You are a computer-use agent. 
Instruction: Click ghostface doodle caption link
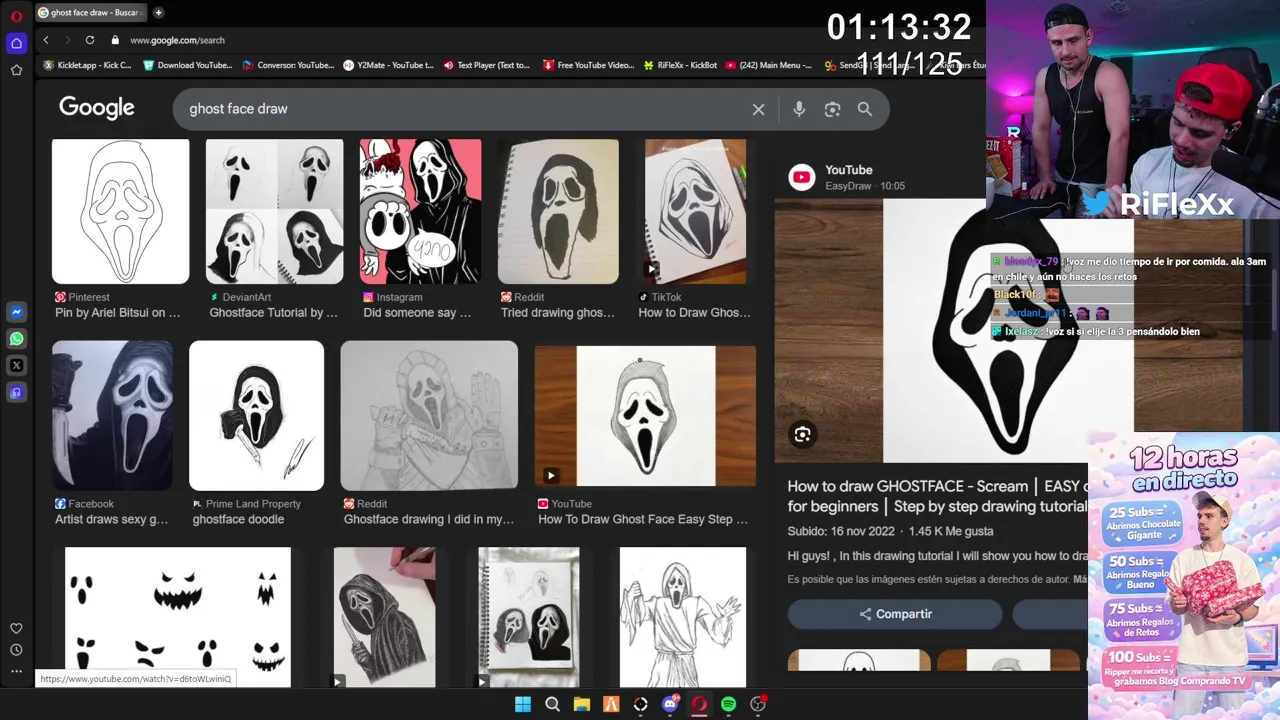pos(238,520)
